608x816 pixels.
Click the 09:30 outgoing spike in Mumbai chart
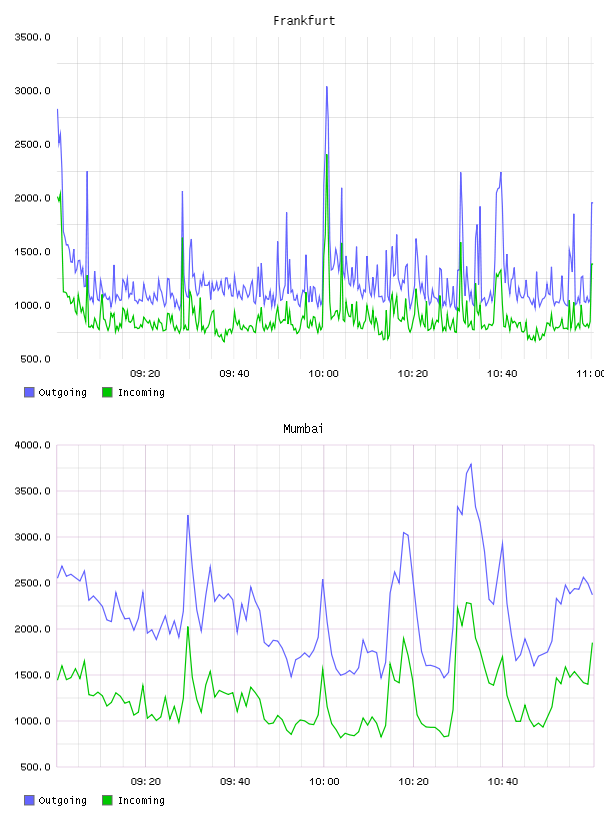tap(188, 516)
